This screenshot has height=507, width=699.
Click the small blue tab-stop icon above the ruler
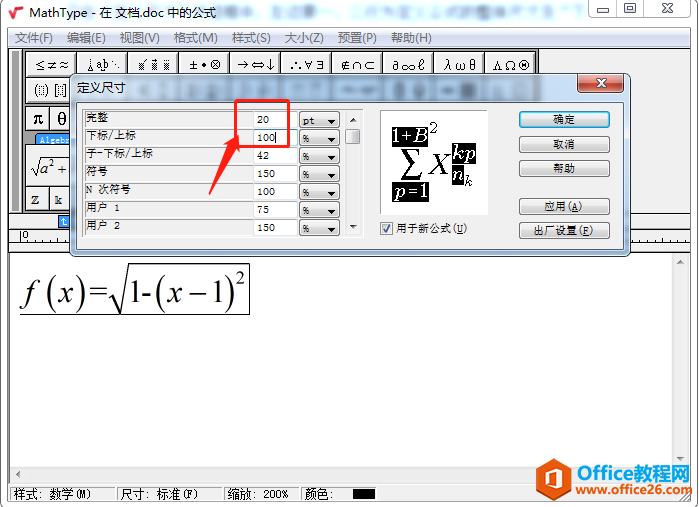(64, 221)
